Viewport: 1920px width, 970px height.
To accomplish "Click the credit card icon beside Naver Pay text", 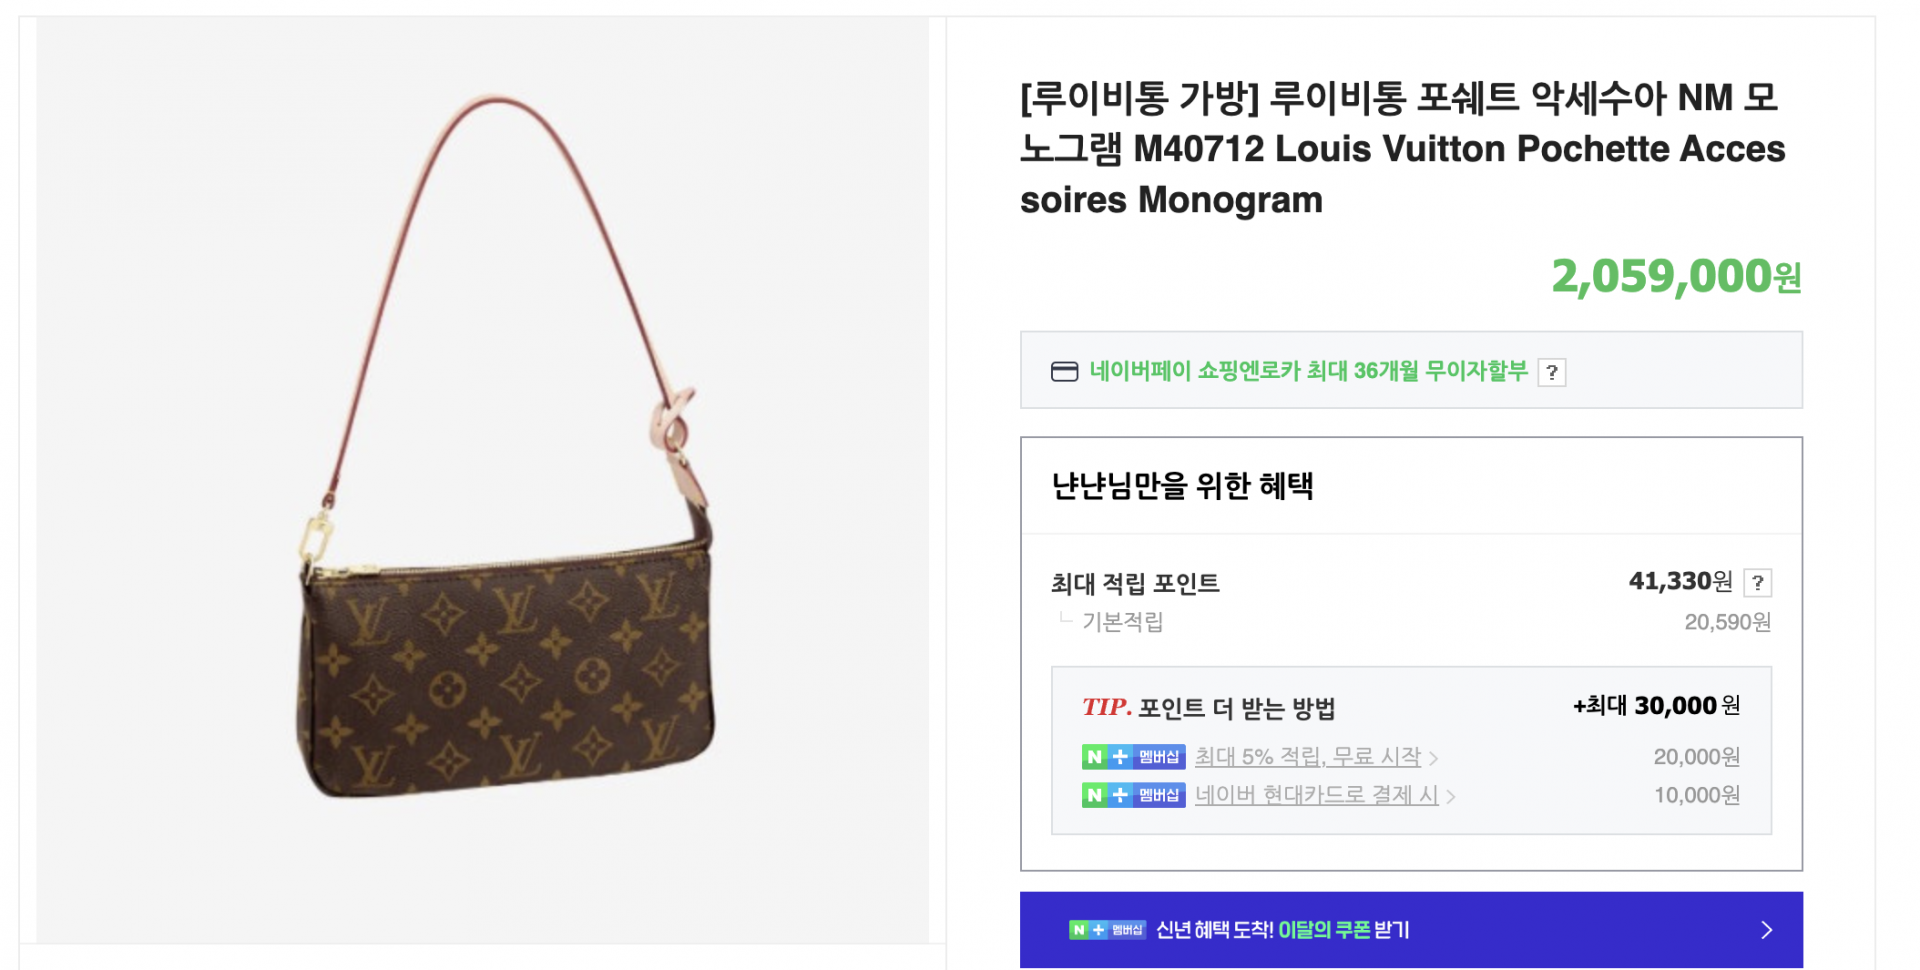I will click(1064, 371).
